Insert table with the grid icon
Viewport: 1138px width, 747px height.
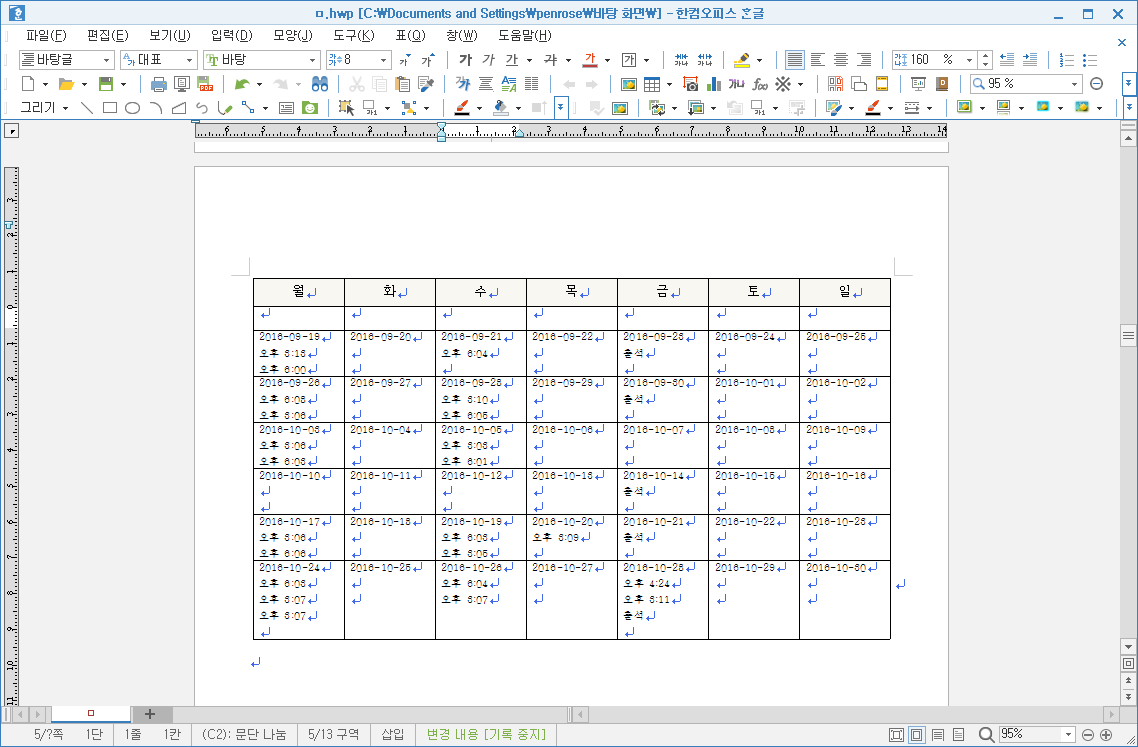(652, 84)
